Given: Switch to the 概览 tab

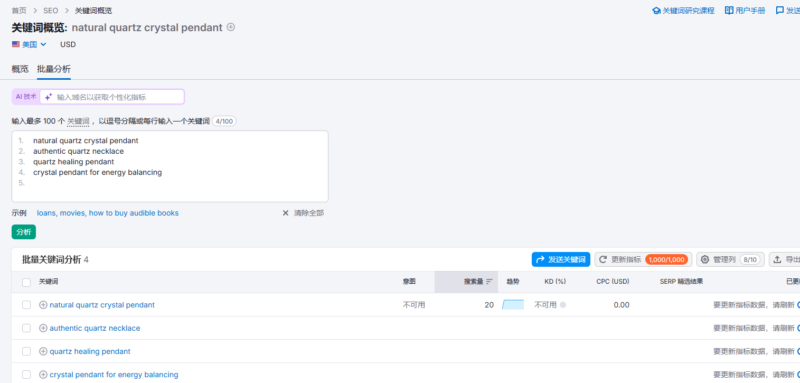Looking at the screenshot, I should (x=20, y=69).
